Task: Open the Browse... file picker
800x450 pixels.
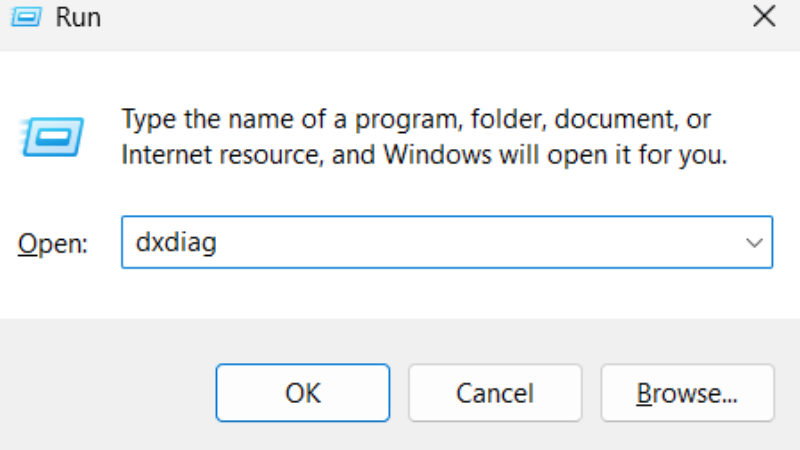Action: click(x=687, y=392)
